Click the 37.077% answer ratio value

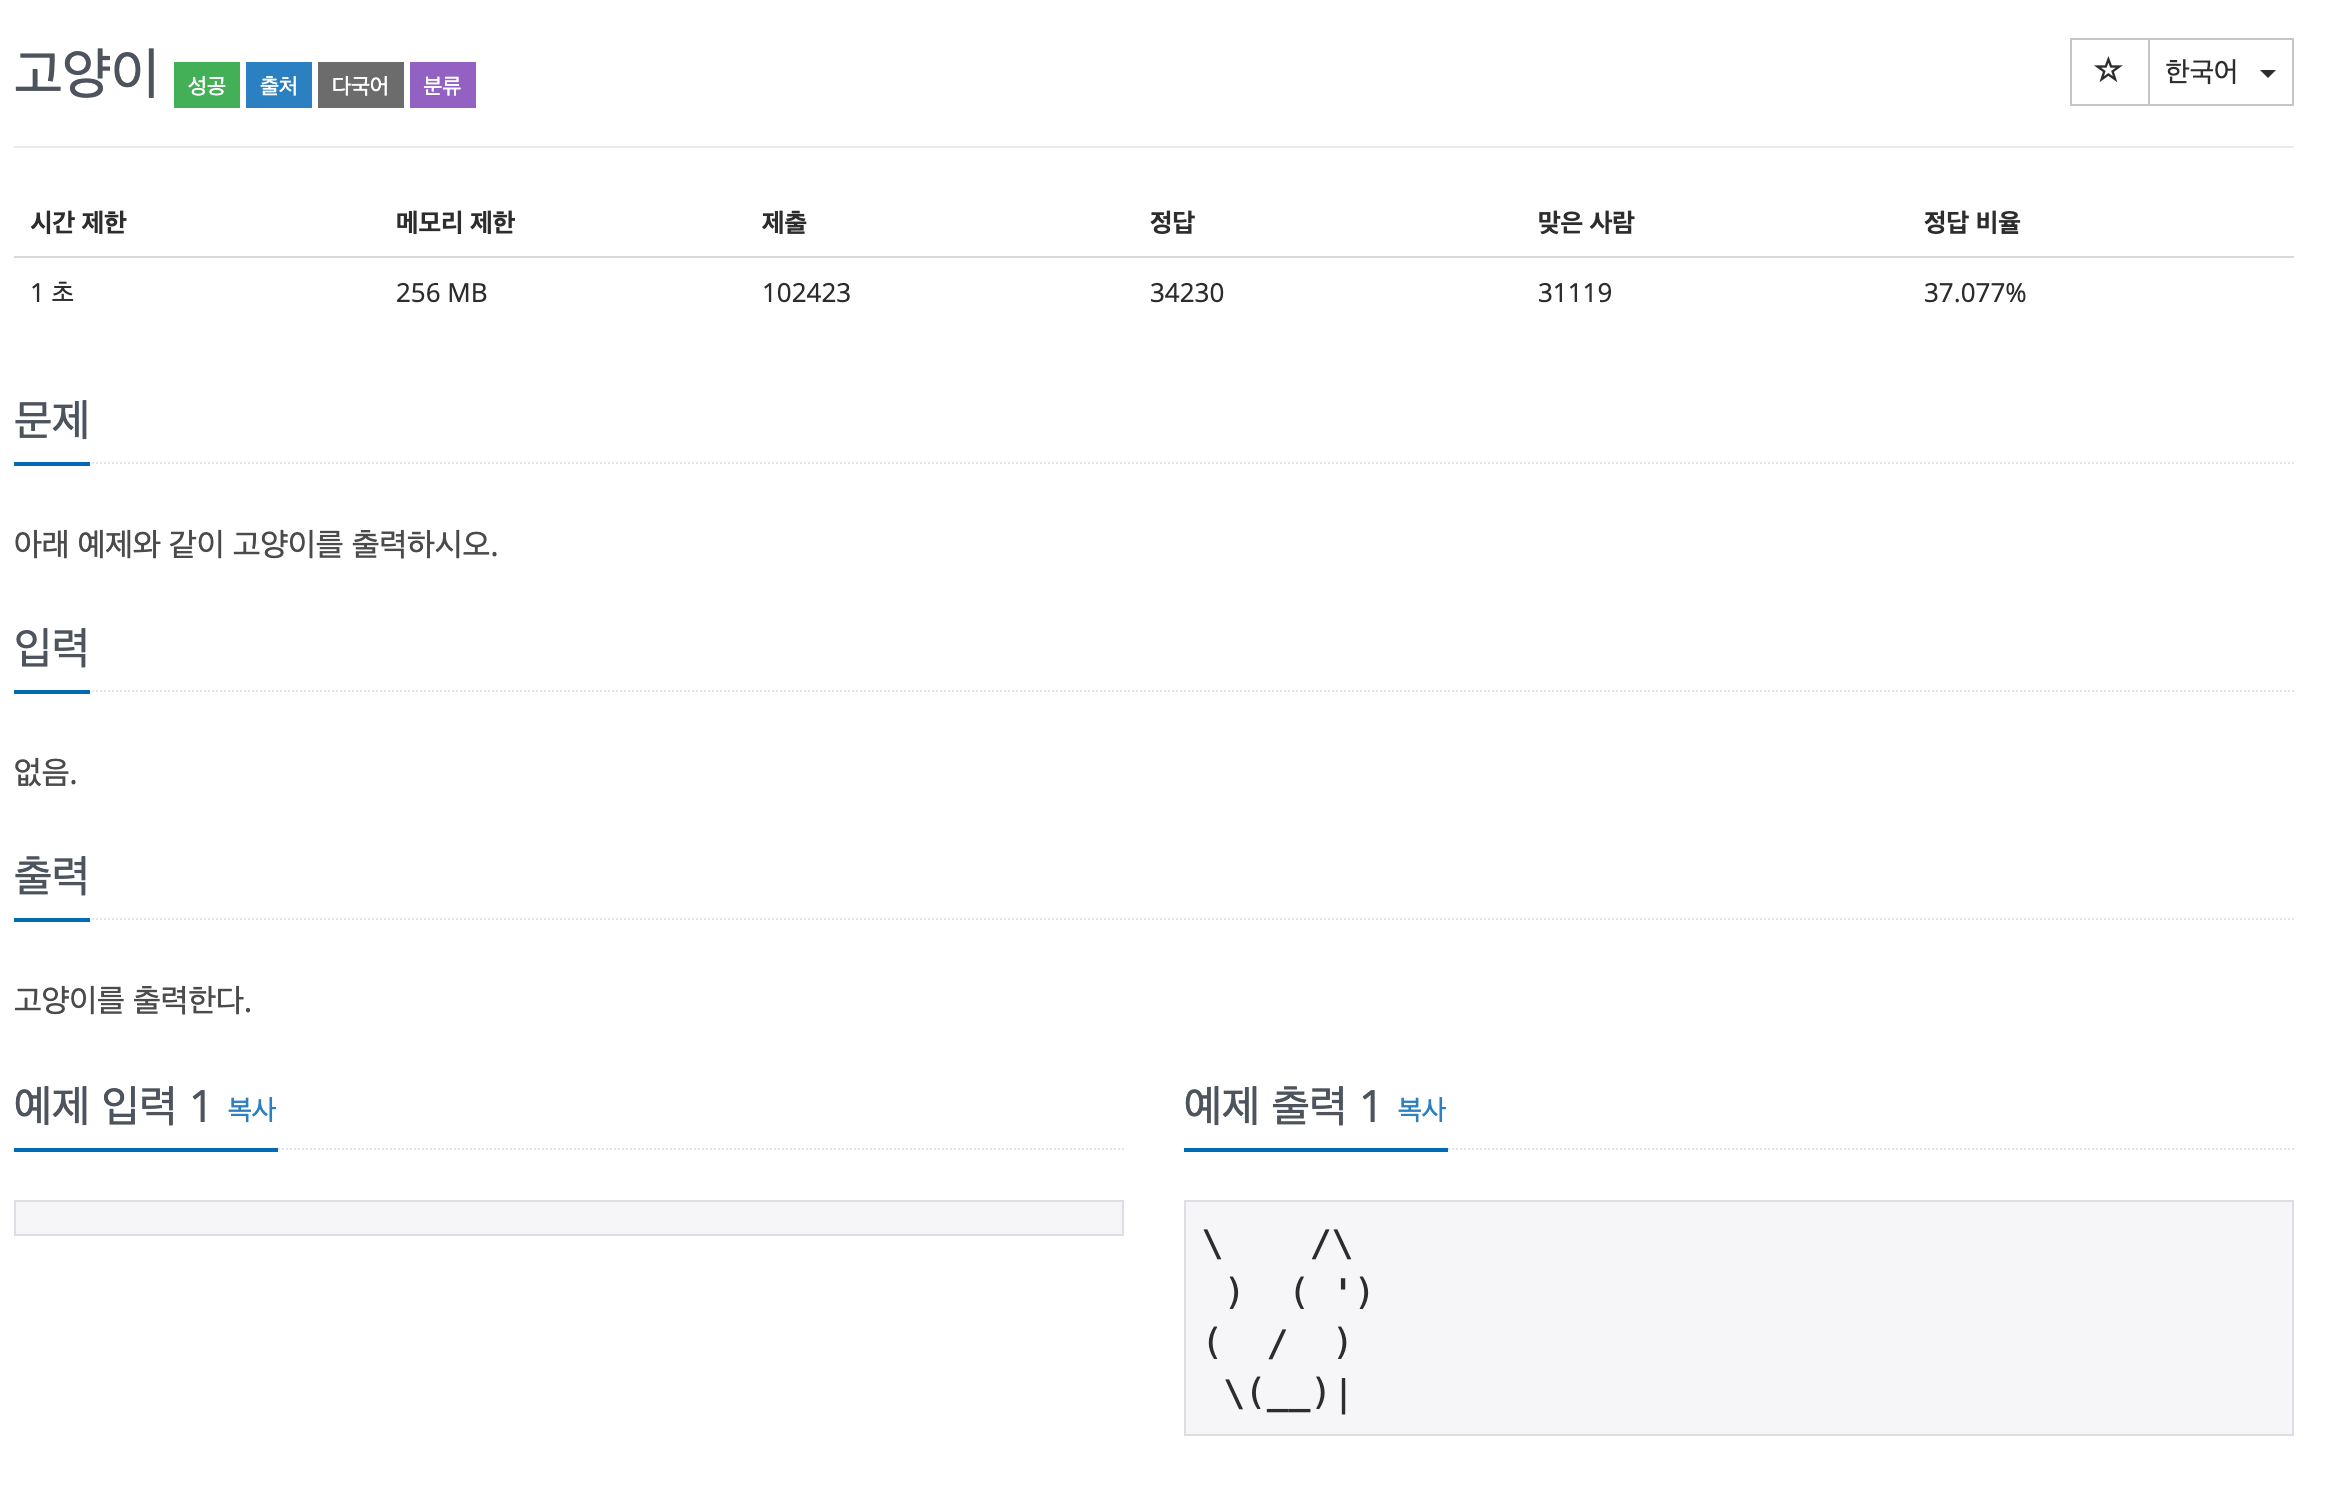tap(1974, 293)
